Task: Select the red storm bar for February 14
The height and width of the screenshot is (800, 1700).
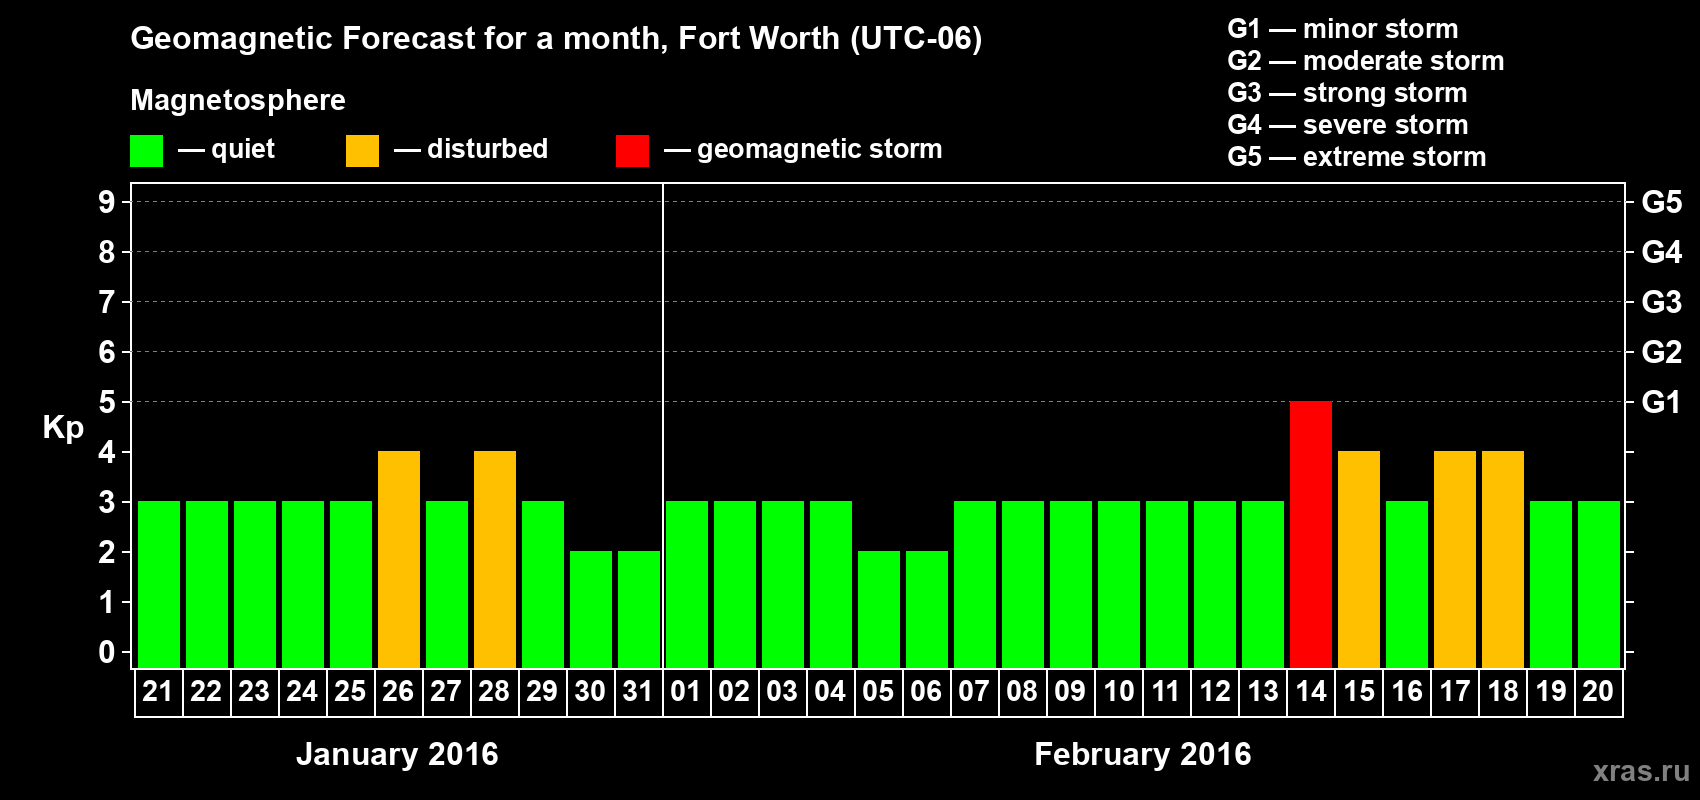Action: point(1311,534)
